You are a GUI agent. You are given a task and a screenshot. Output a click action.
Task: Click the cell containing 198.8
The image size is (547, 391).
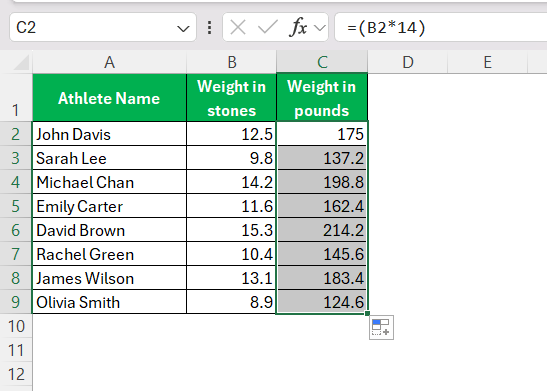(322, 182)
